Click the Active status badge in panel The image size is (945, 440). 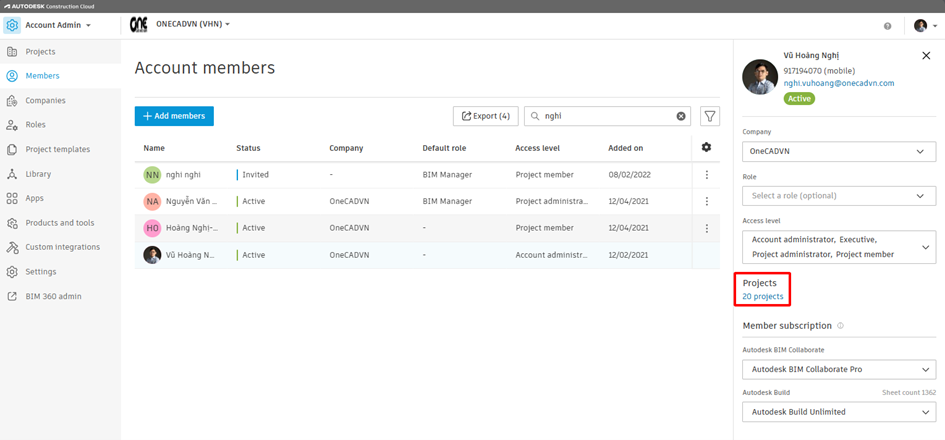coord(799,98)
